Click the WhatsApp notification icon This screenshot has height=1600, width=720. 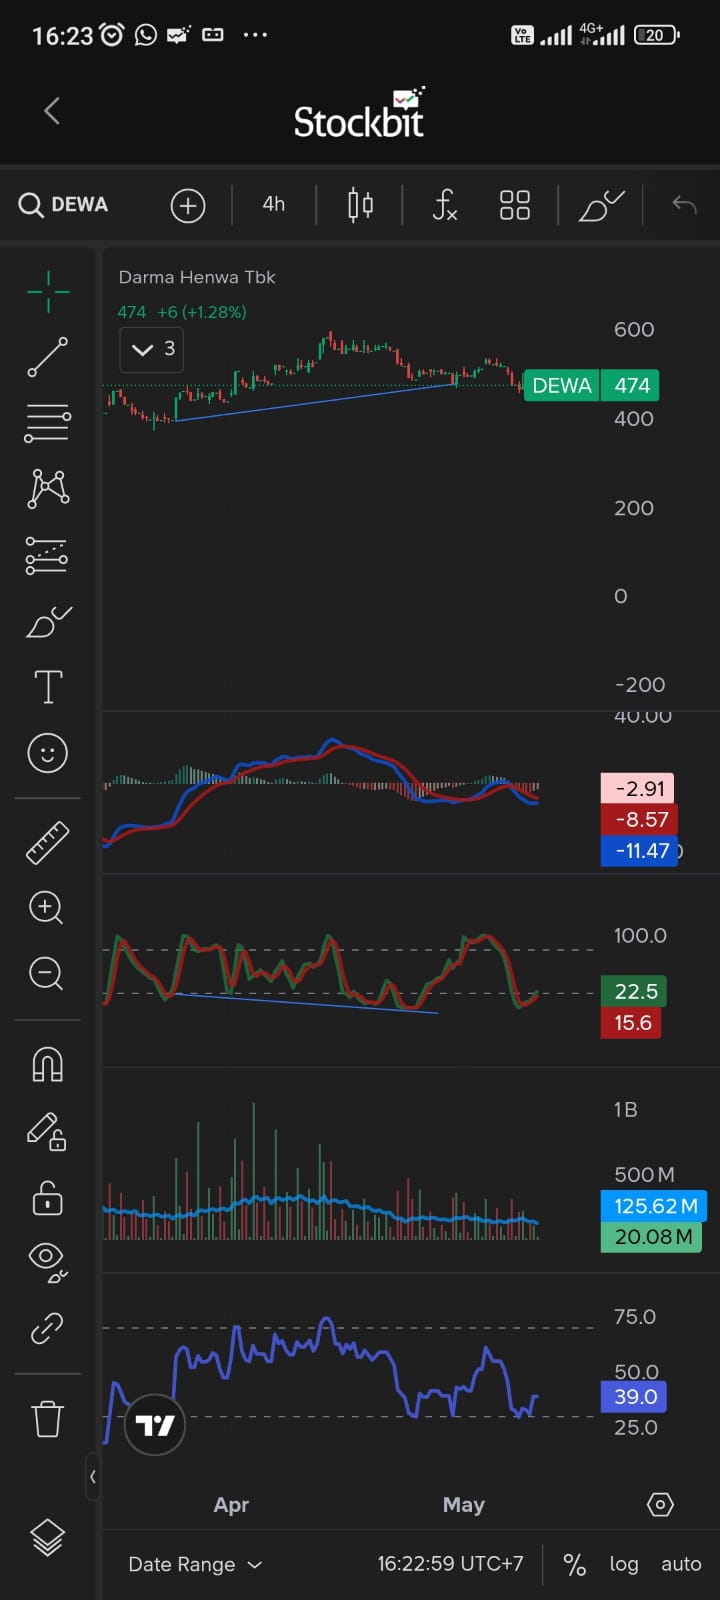click(x=146, y=35)
